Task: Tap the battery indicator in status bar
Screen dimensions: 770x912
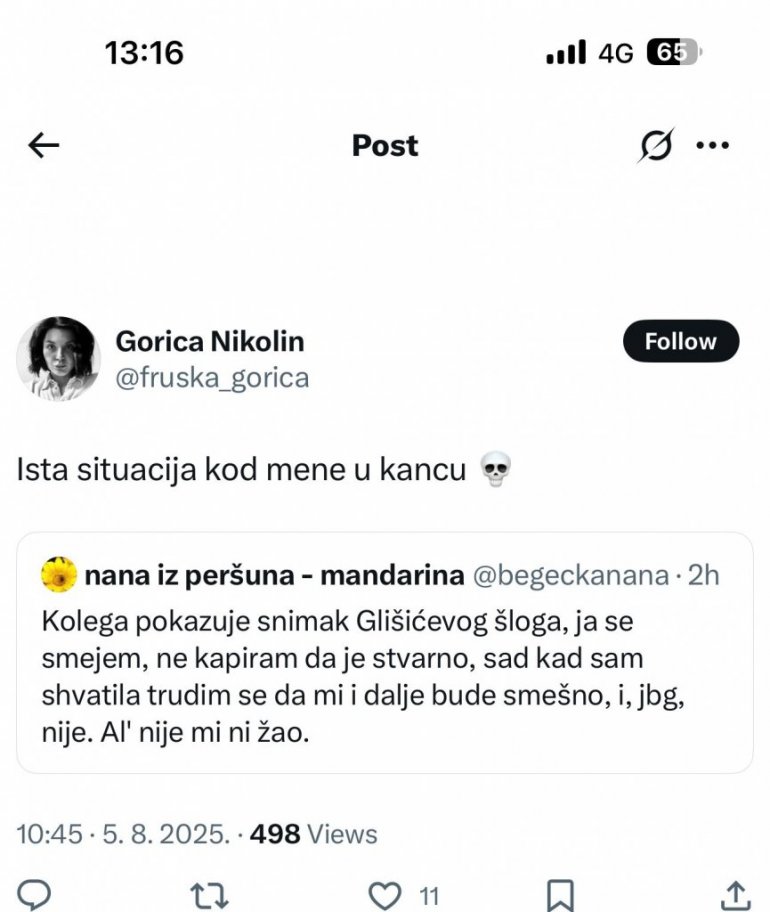Action: pos(675,53)
